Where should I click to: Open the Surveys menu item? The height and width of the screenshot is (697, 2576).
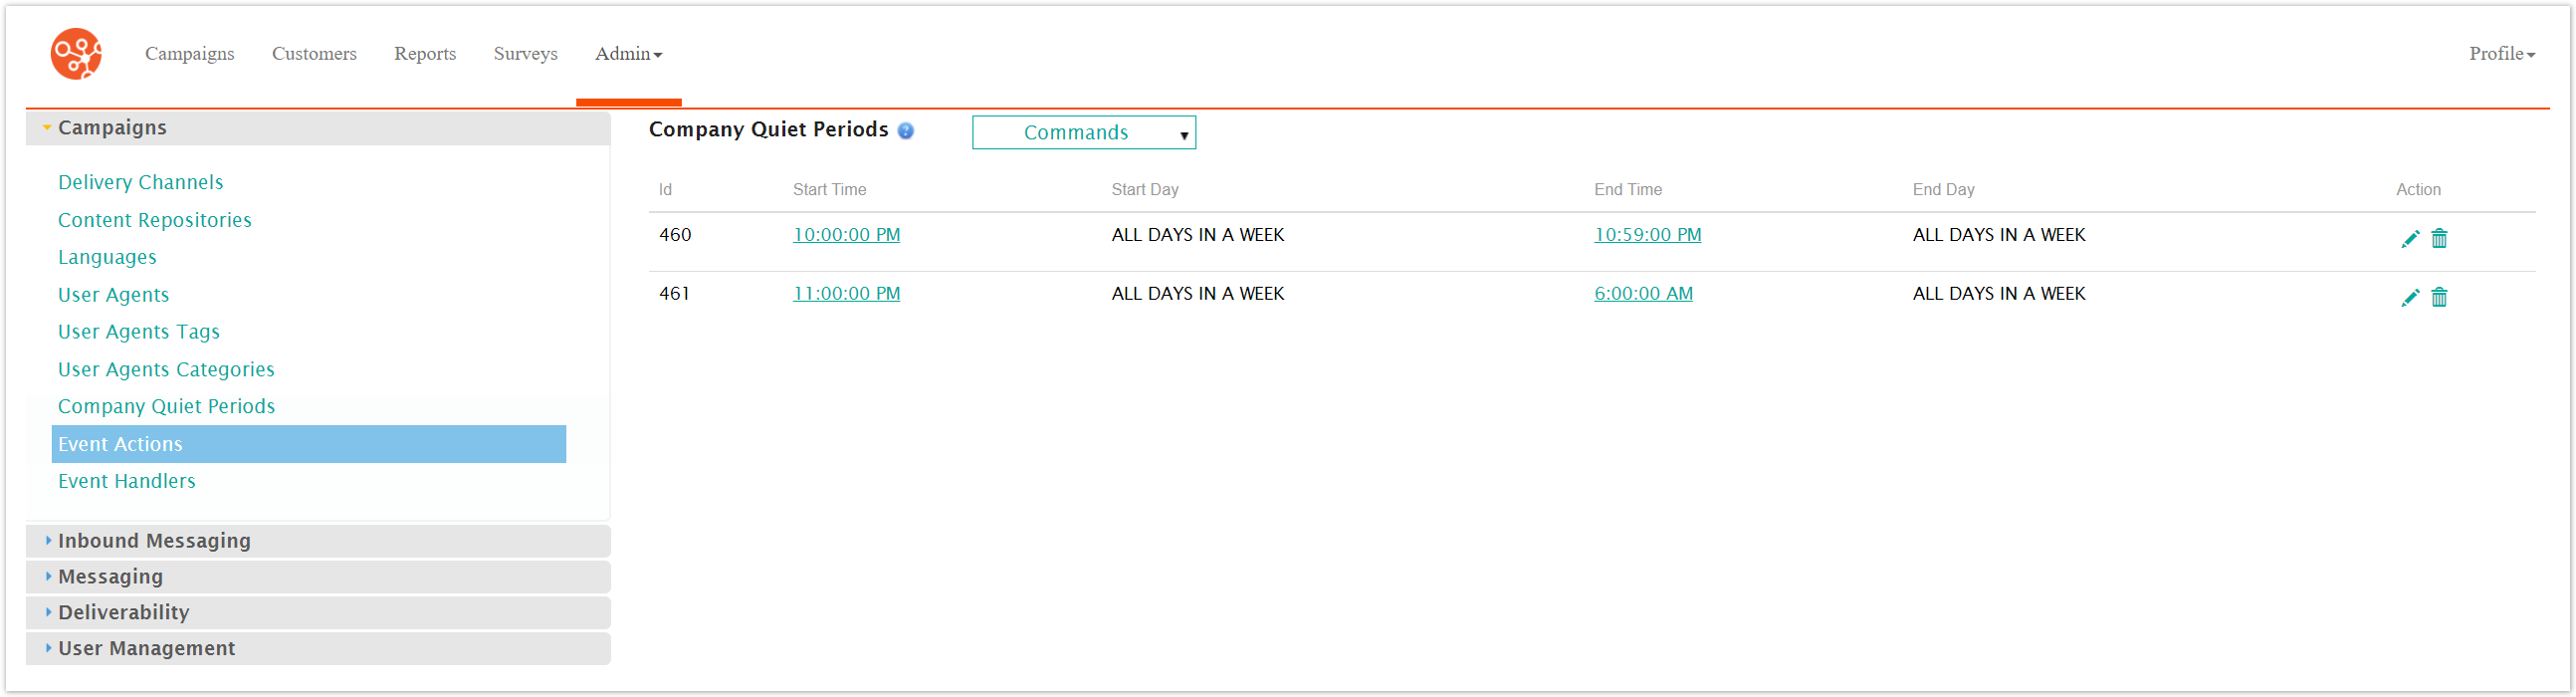525,54
